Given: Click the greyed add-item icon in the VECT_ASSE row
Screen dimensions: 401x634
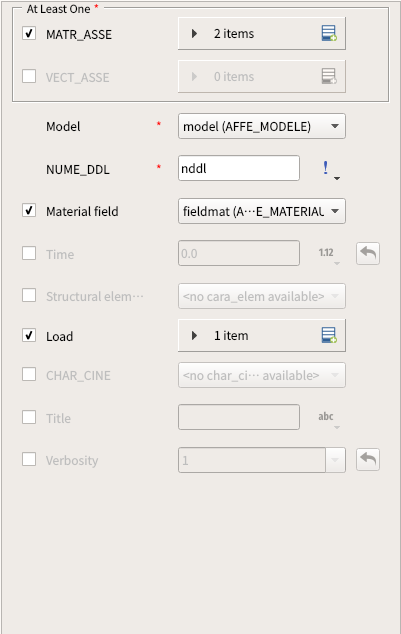Looking at the screenshot, I should [329, 76].
